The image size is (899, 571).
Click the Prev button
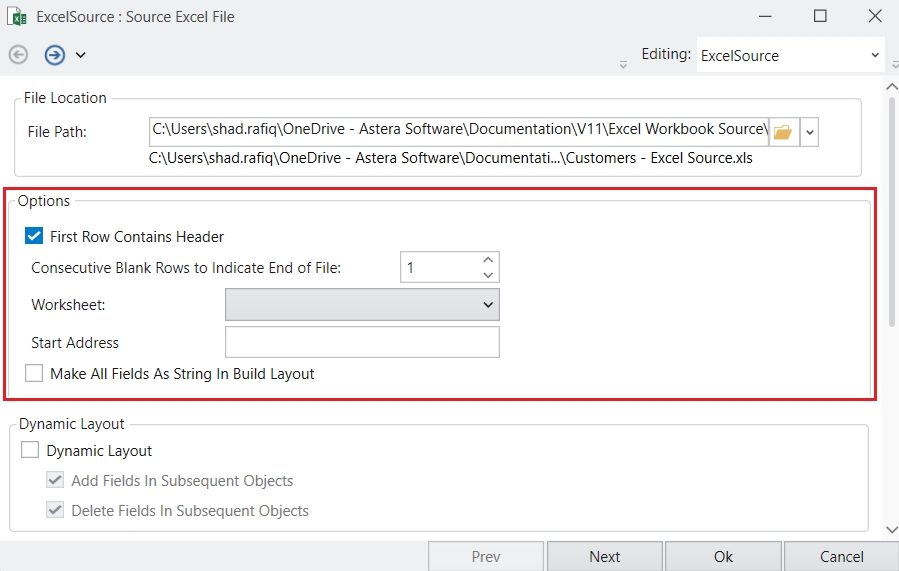[486, 556]
